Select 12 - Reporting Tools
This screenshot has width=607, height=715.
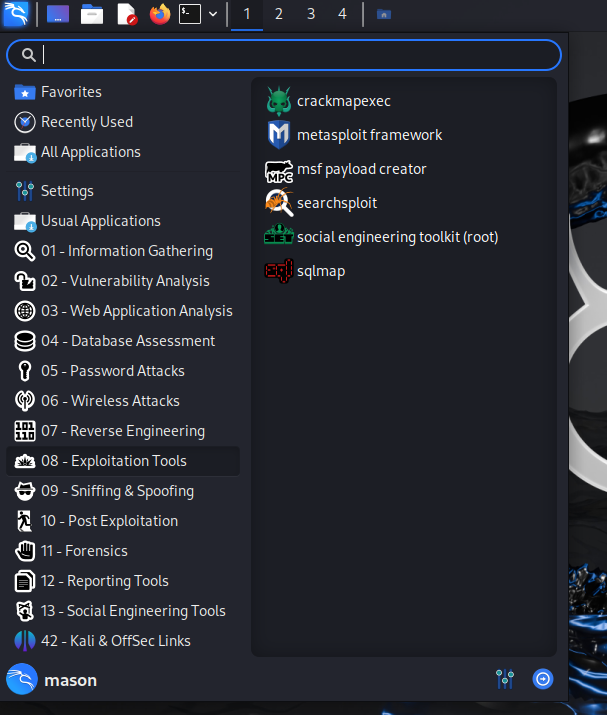(x=123, y=581)
